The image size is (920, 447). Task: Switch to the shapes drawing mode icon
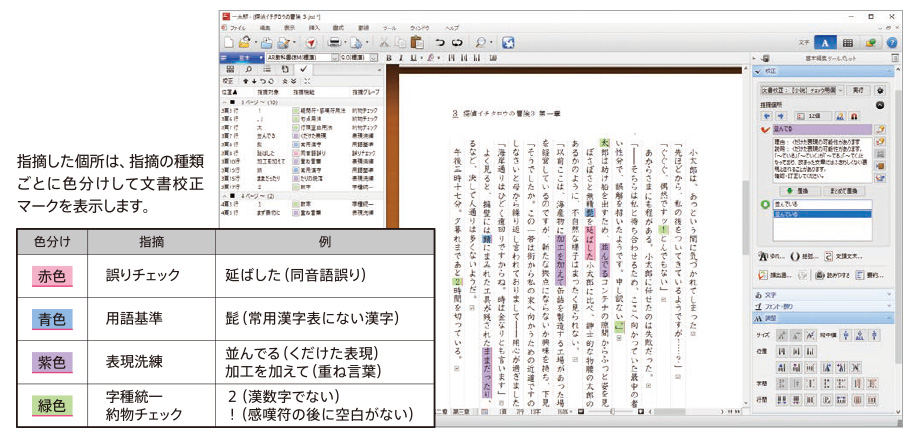[x=871, y=43]
